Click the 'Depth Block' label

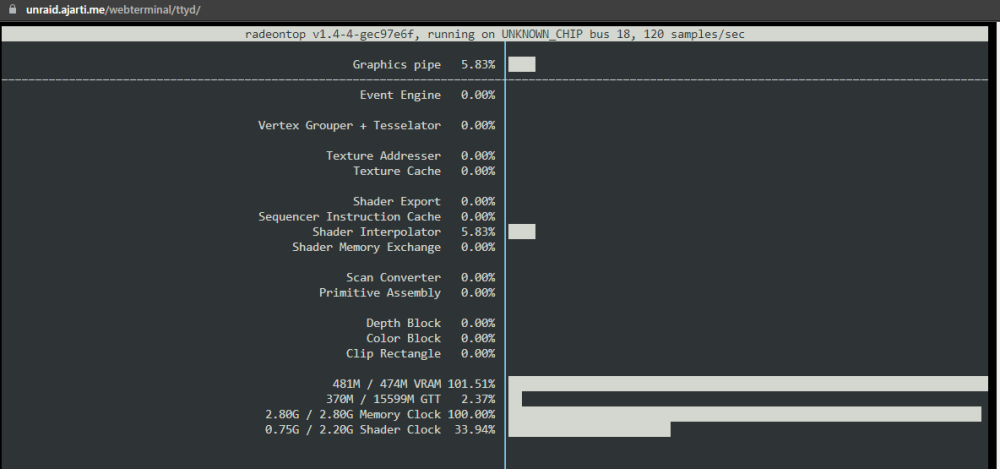pos(403,324)
